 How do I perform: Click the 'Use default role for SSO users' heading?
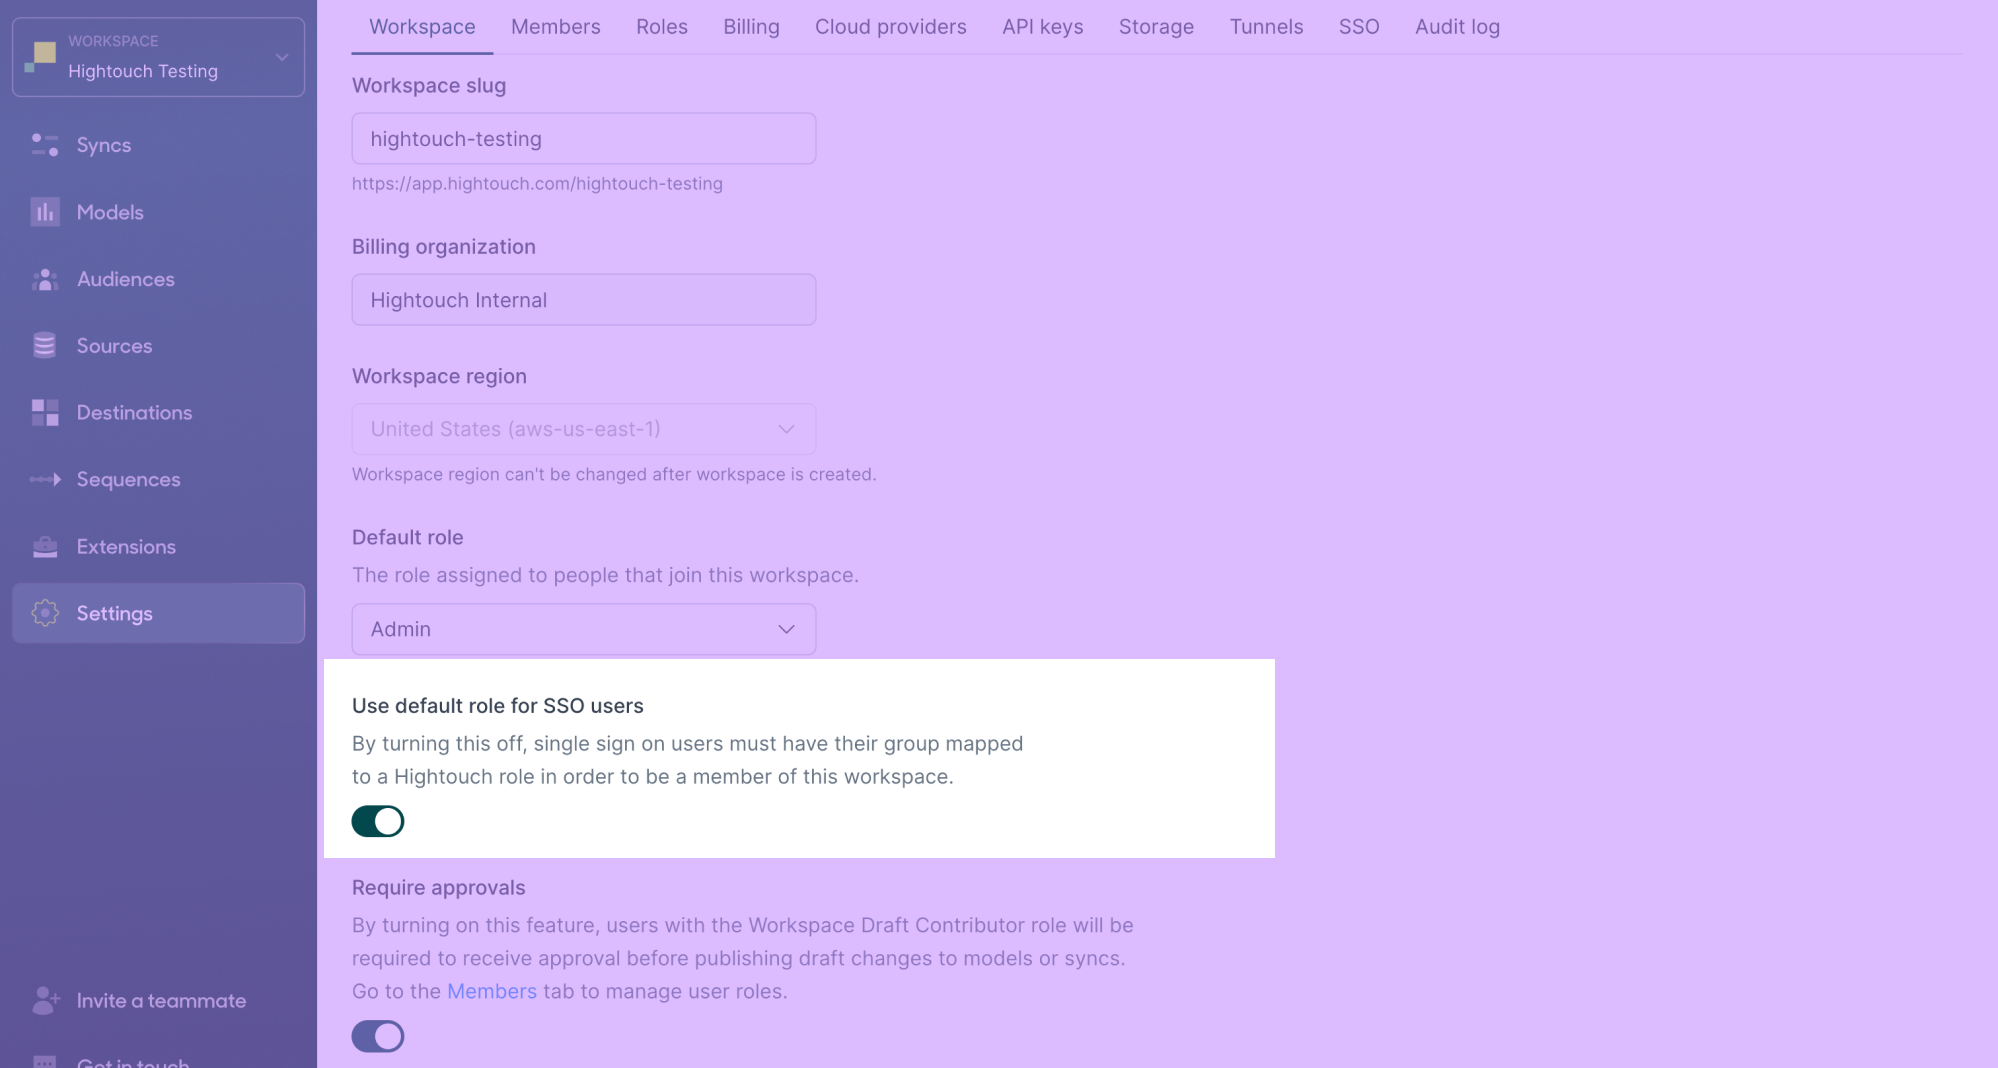pos(498,705)
